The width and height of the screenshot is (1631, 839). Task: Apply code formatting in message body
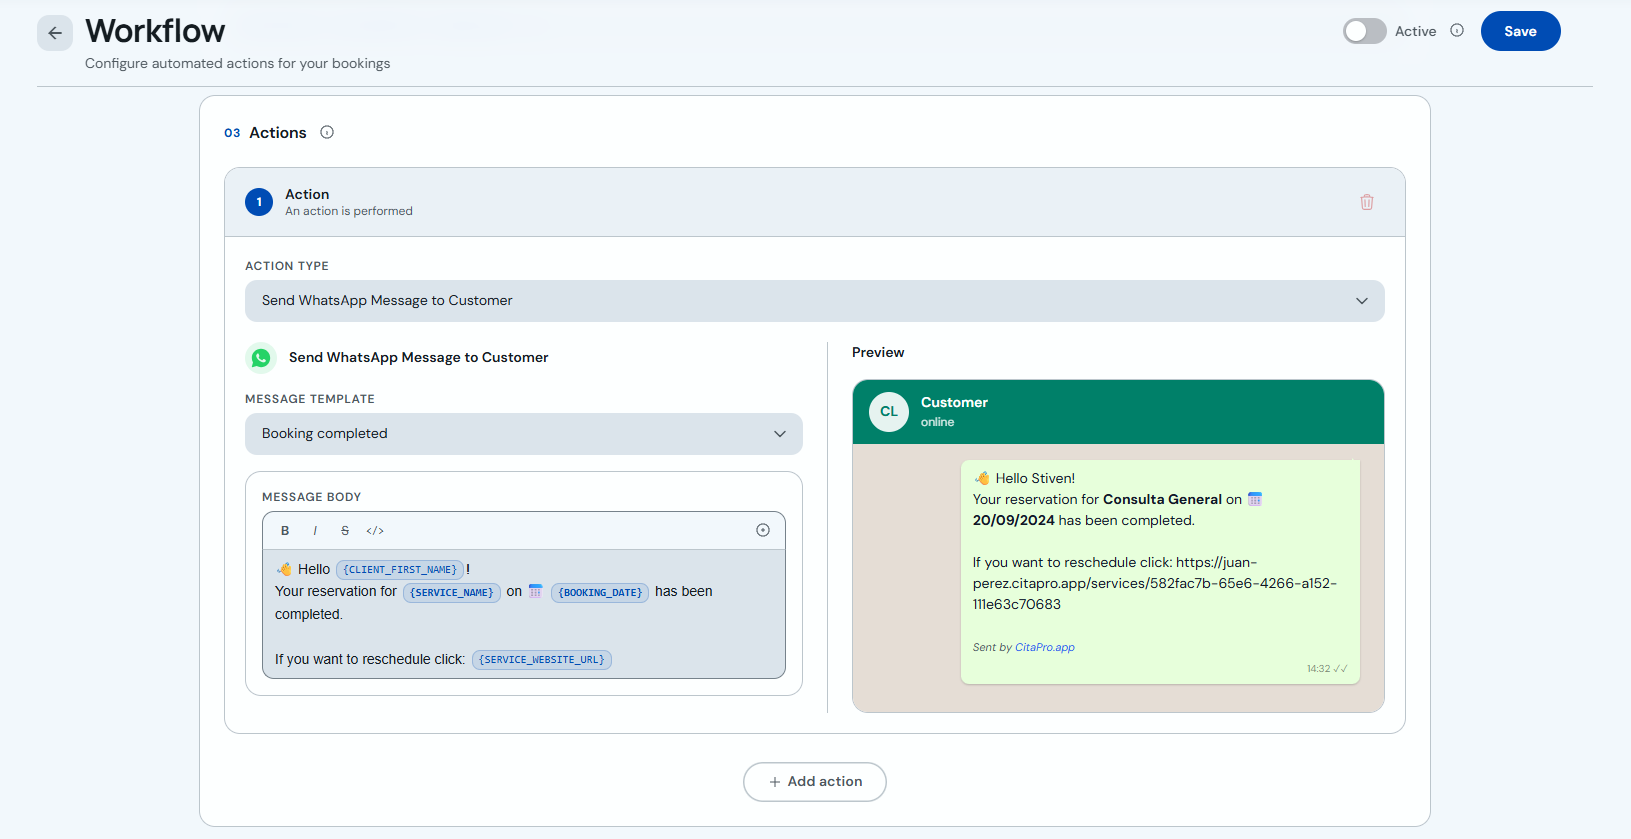pyautogui.click(x=375, y=531)
